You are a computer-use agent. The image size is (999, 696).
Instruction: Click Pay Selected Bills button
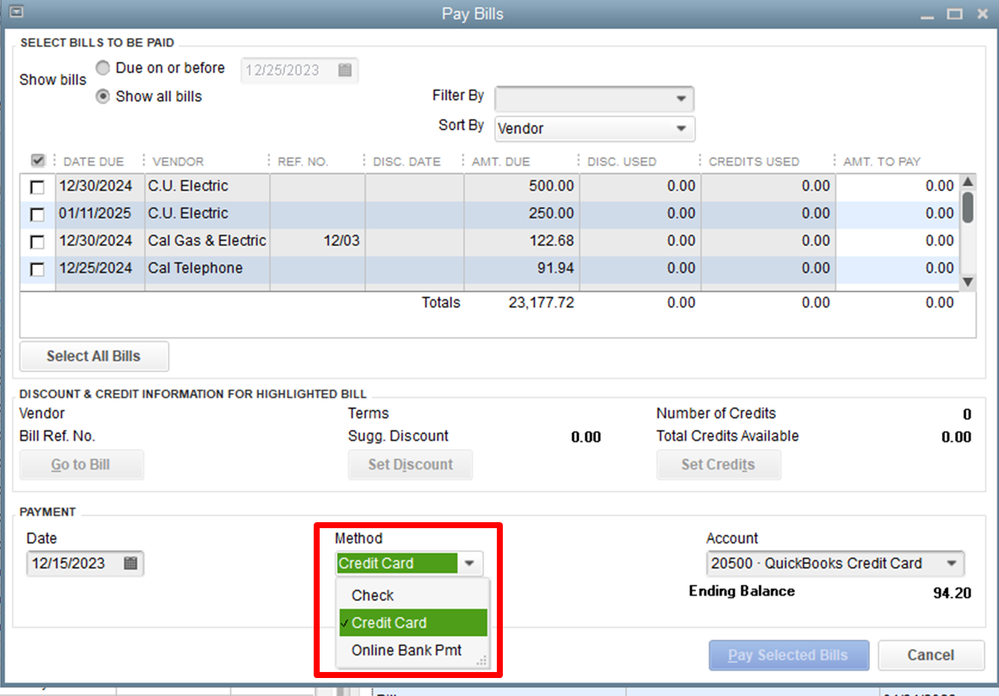[x=789, y=655]
